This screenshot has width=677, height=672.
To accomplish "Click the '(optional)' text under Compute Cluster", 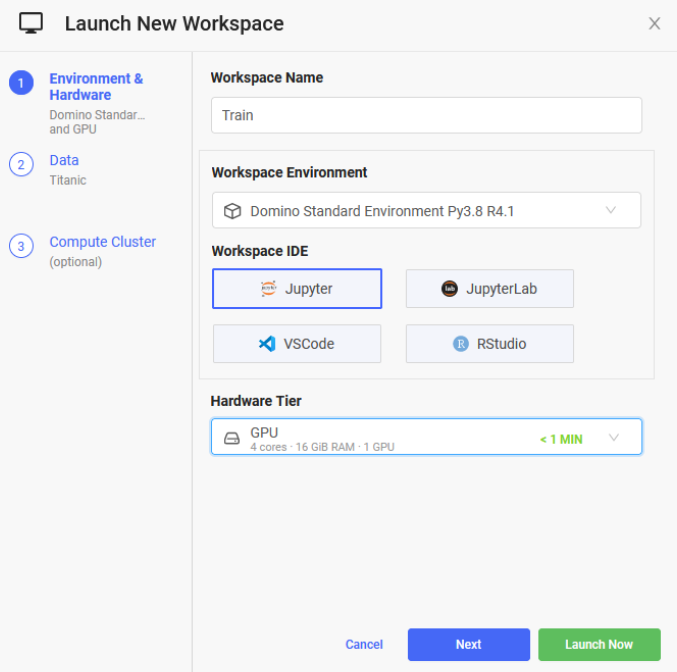I will [76, 262].
